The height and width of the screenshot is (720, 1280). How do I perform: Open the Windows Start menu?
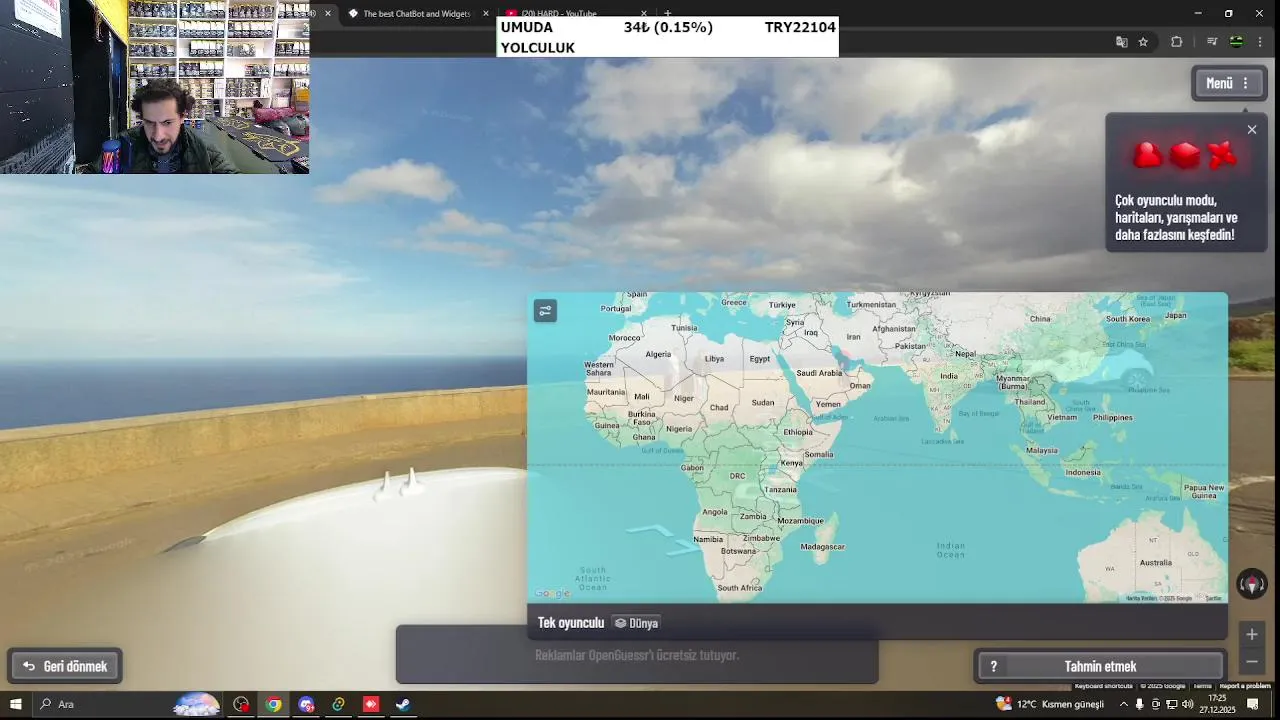point(15,704)
